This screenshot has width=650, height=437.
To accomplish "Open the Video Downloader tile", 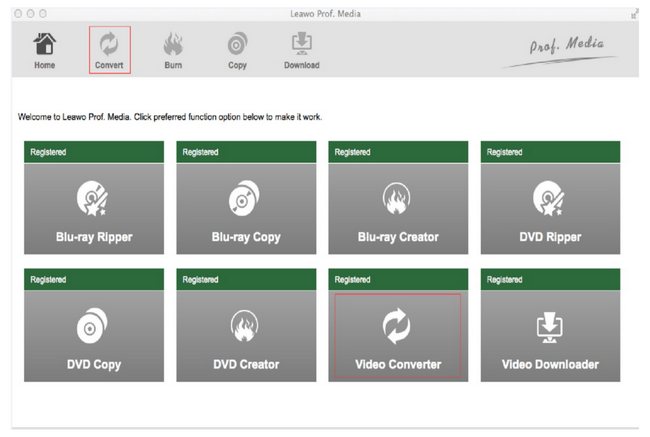I will pyautogui.click(x=550, y=335).
